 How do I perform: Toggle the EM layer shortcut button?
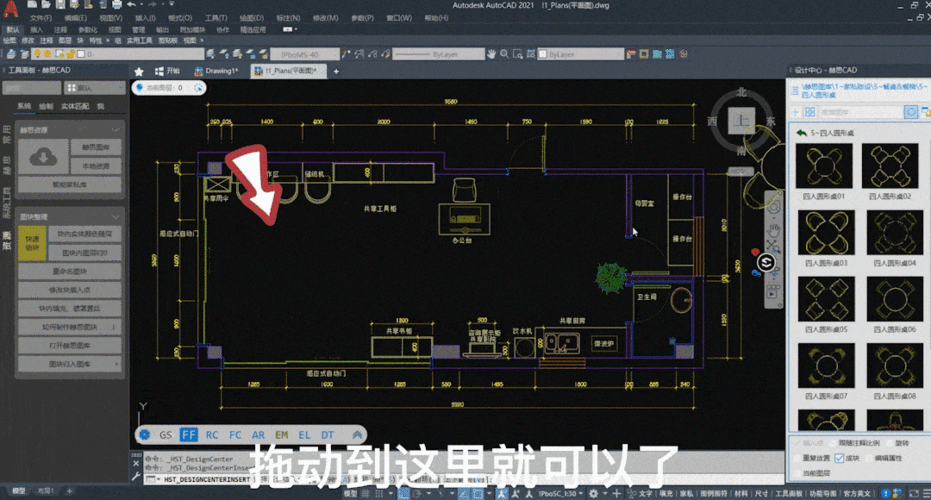point(281,435)
